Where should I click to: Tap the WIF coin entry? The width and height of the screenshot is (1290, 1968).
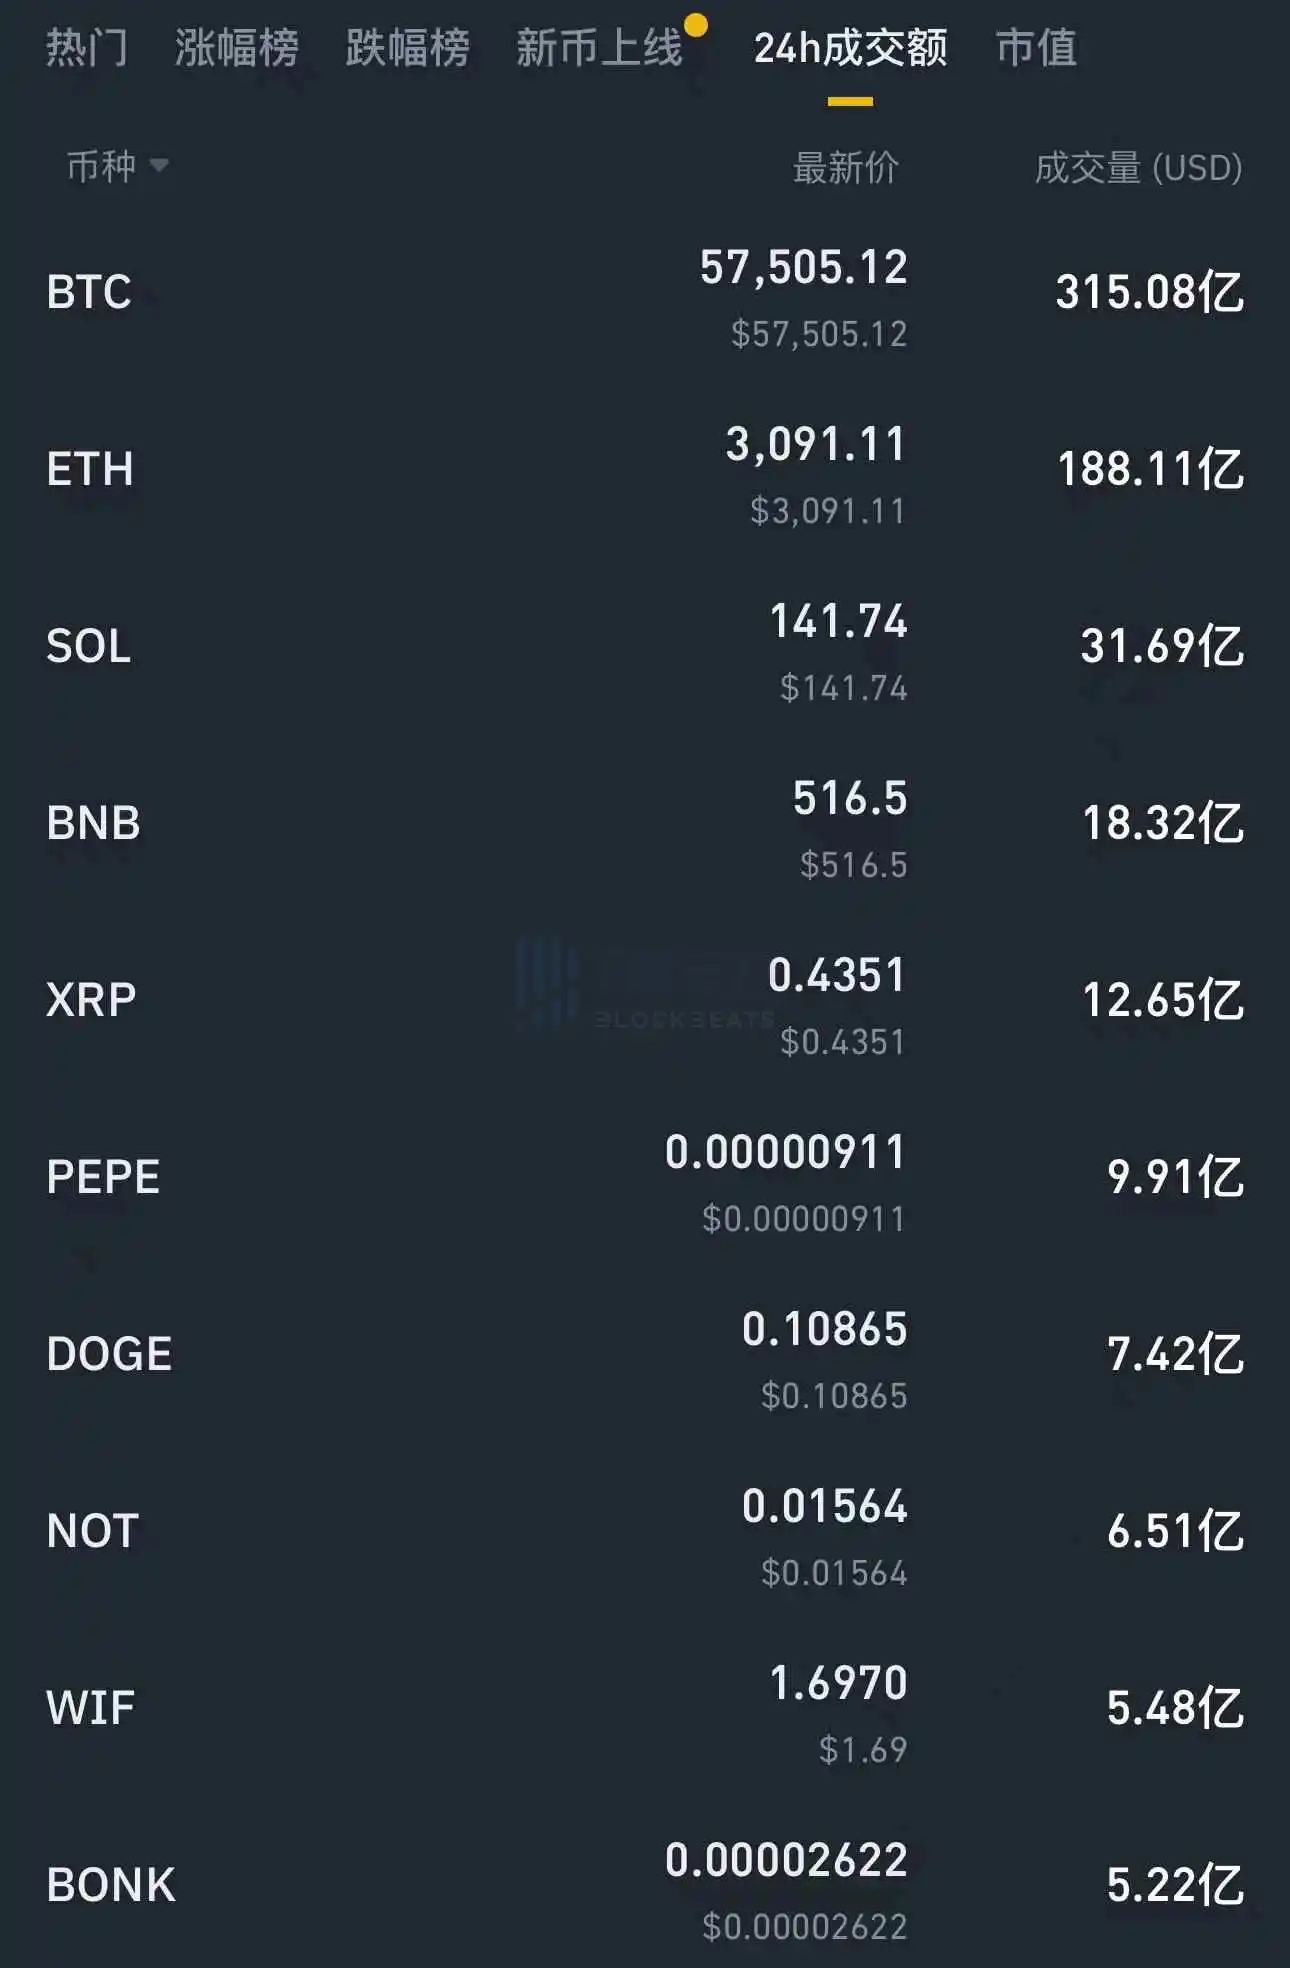90,1708
